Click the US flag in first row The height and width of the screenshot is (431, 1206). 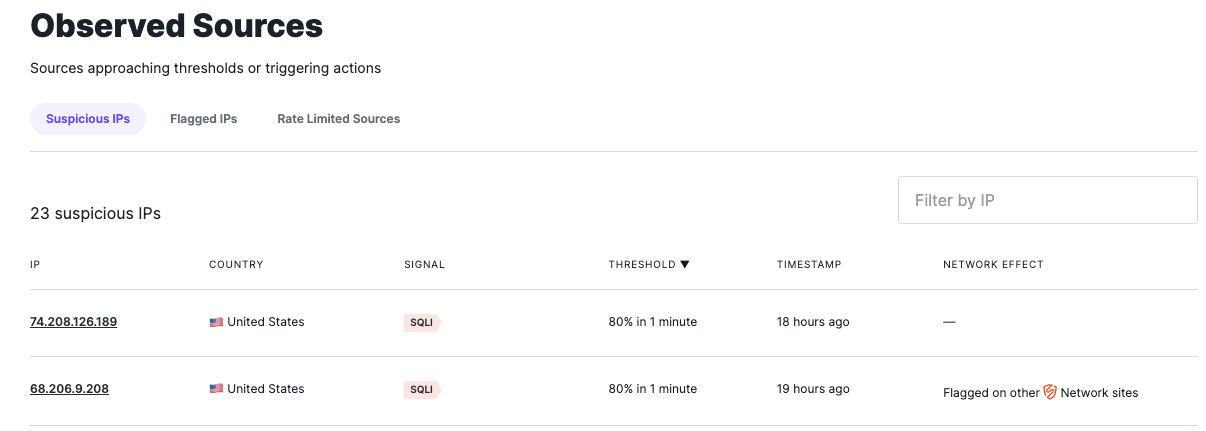[216, 323]
